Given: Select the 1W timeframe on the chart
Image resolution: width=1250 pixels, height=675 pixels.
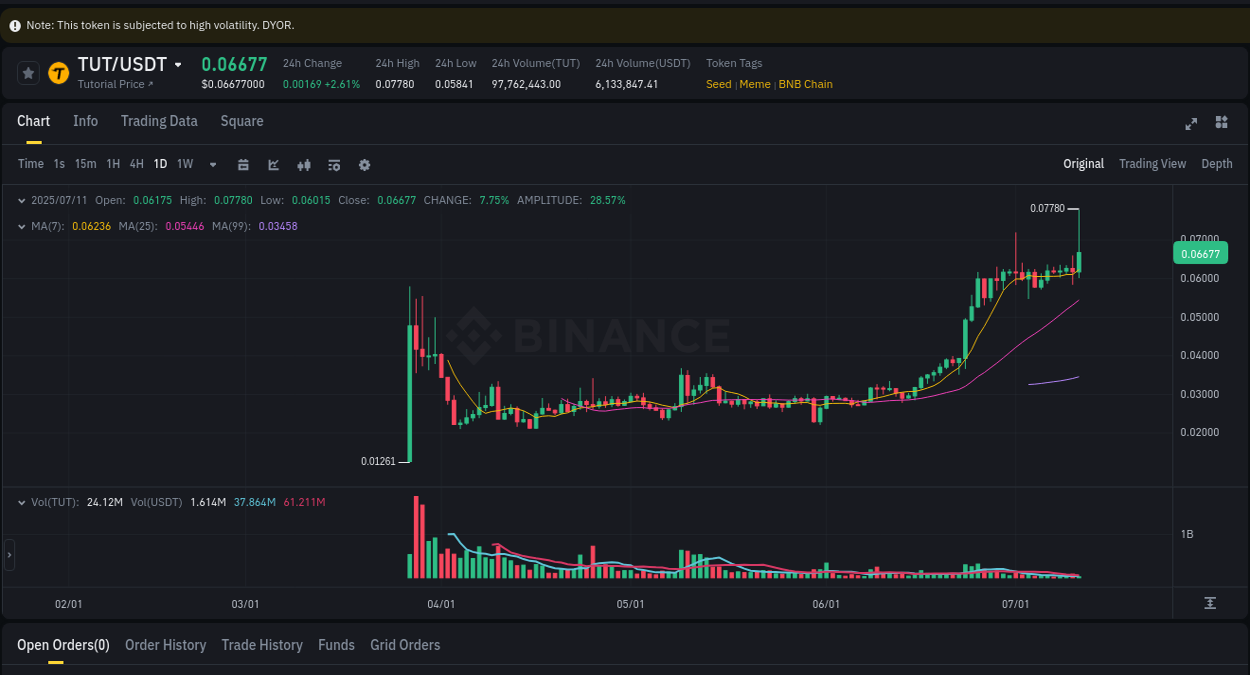Looking at the screenshot, I should pyautogui.click(x=184, y=164).
